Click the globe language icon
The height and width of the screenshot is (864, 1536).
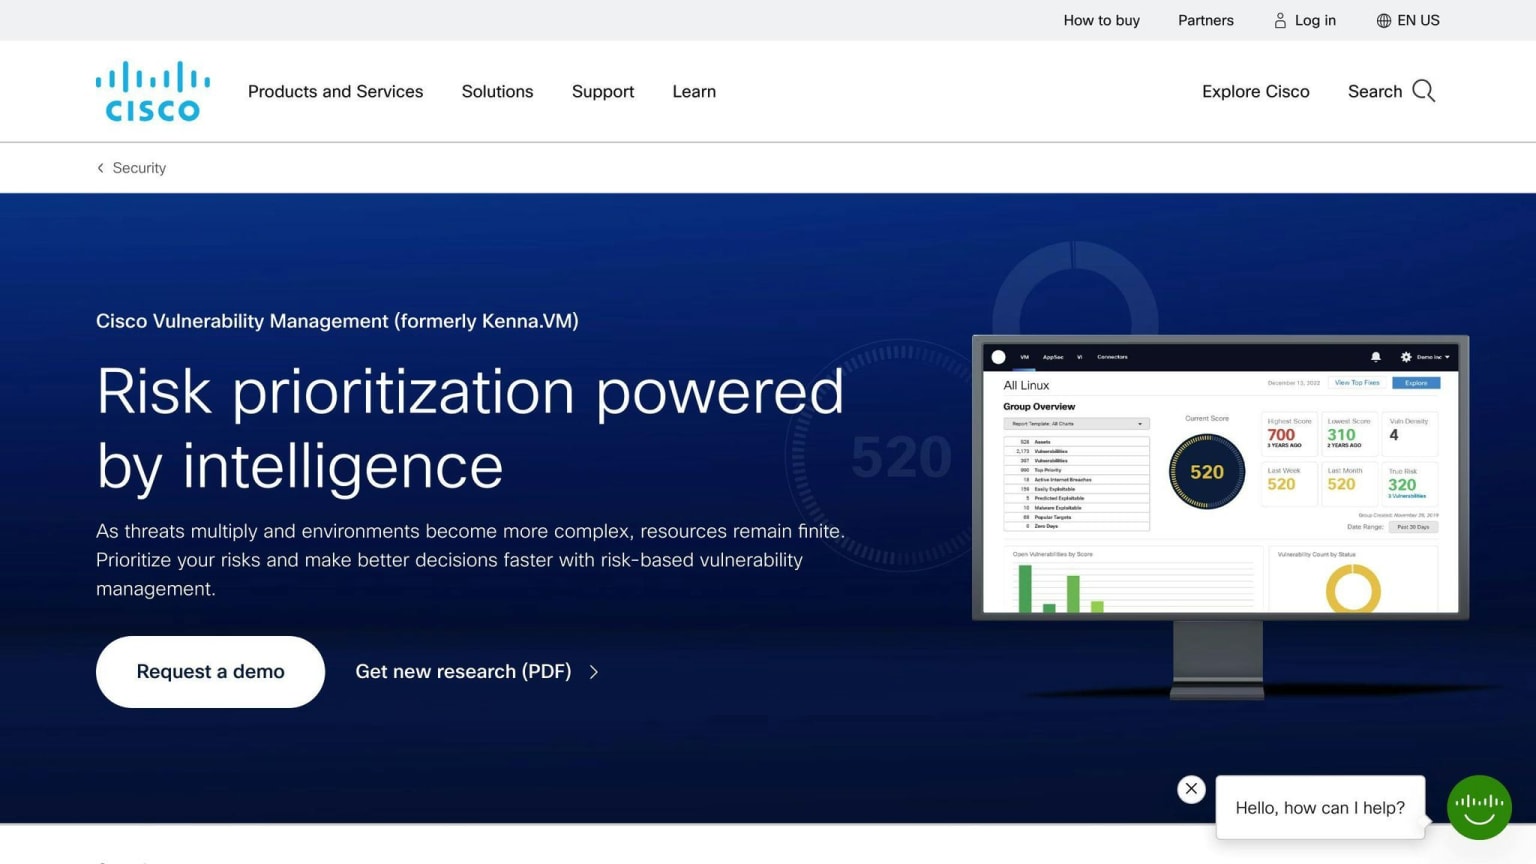point(1384,20)
